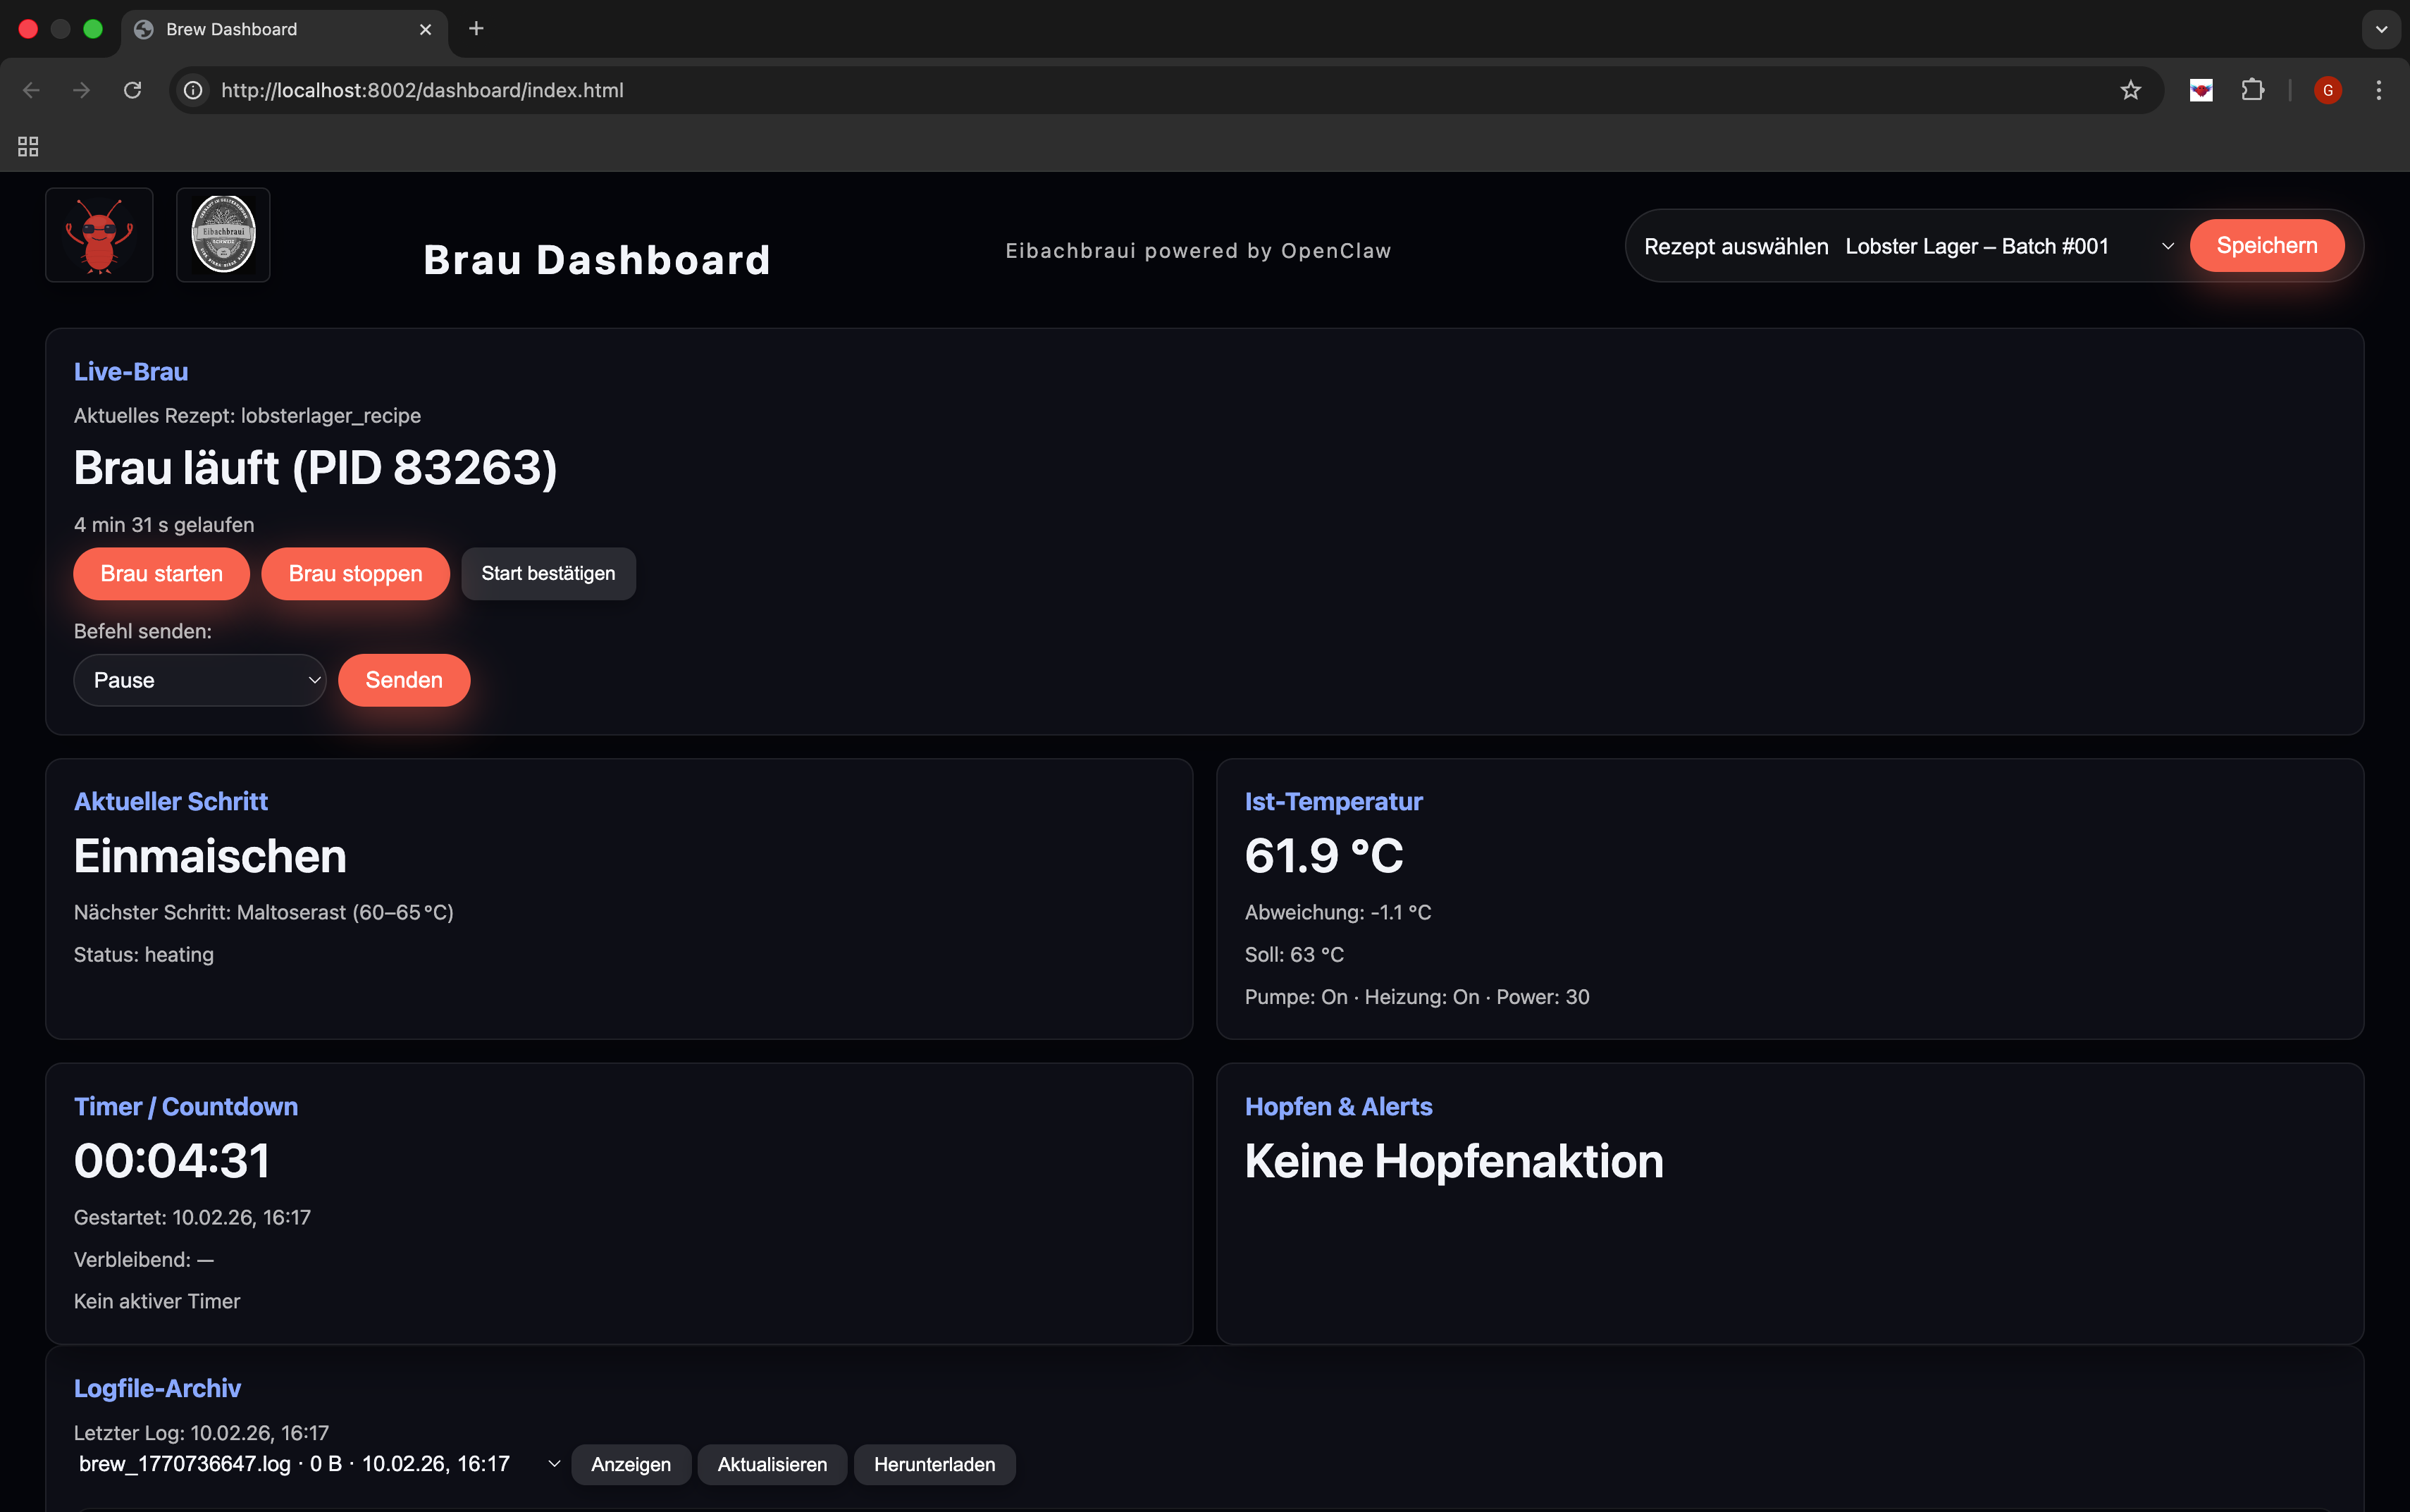The height and width of the screenshot is (1512, 2410).
Task: Click the Eibachbraui brewery emblem logo
Action: click(223, 235)
